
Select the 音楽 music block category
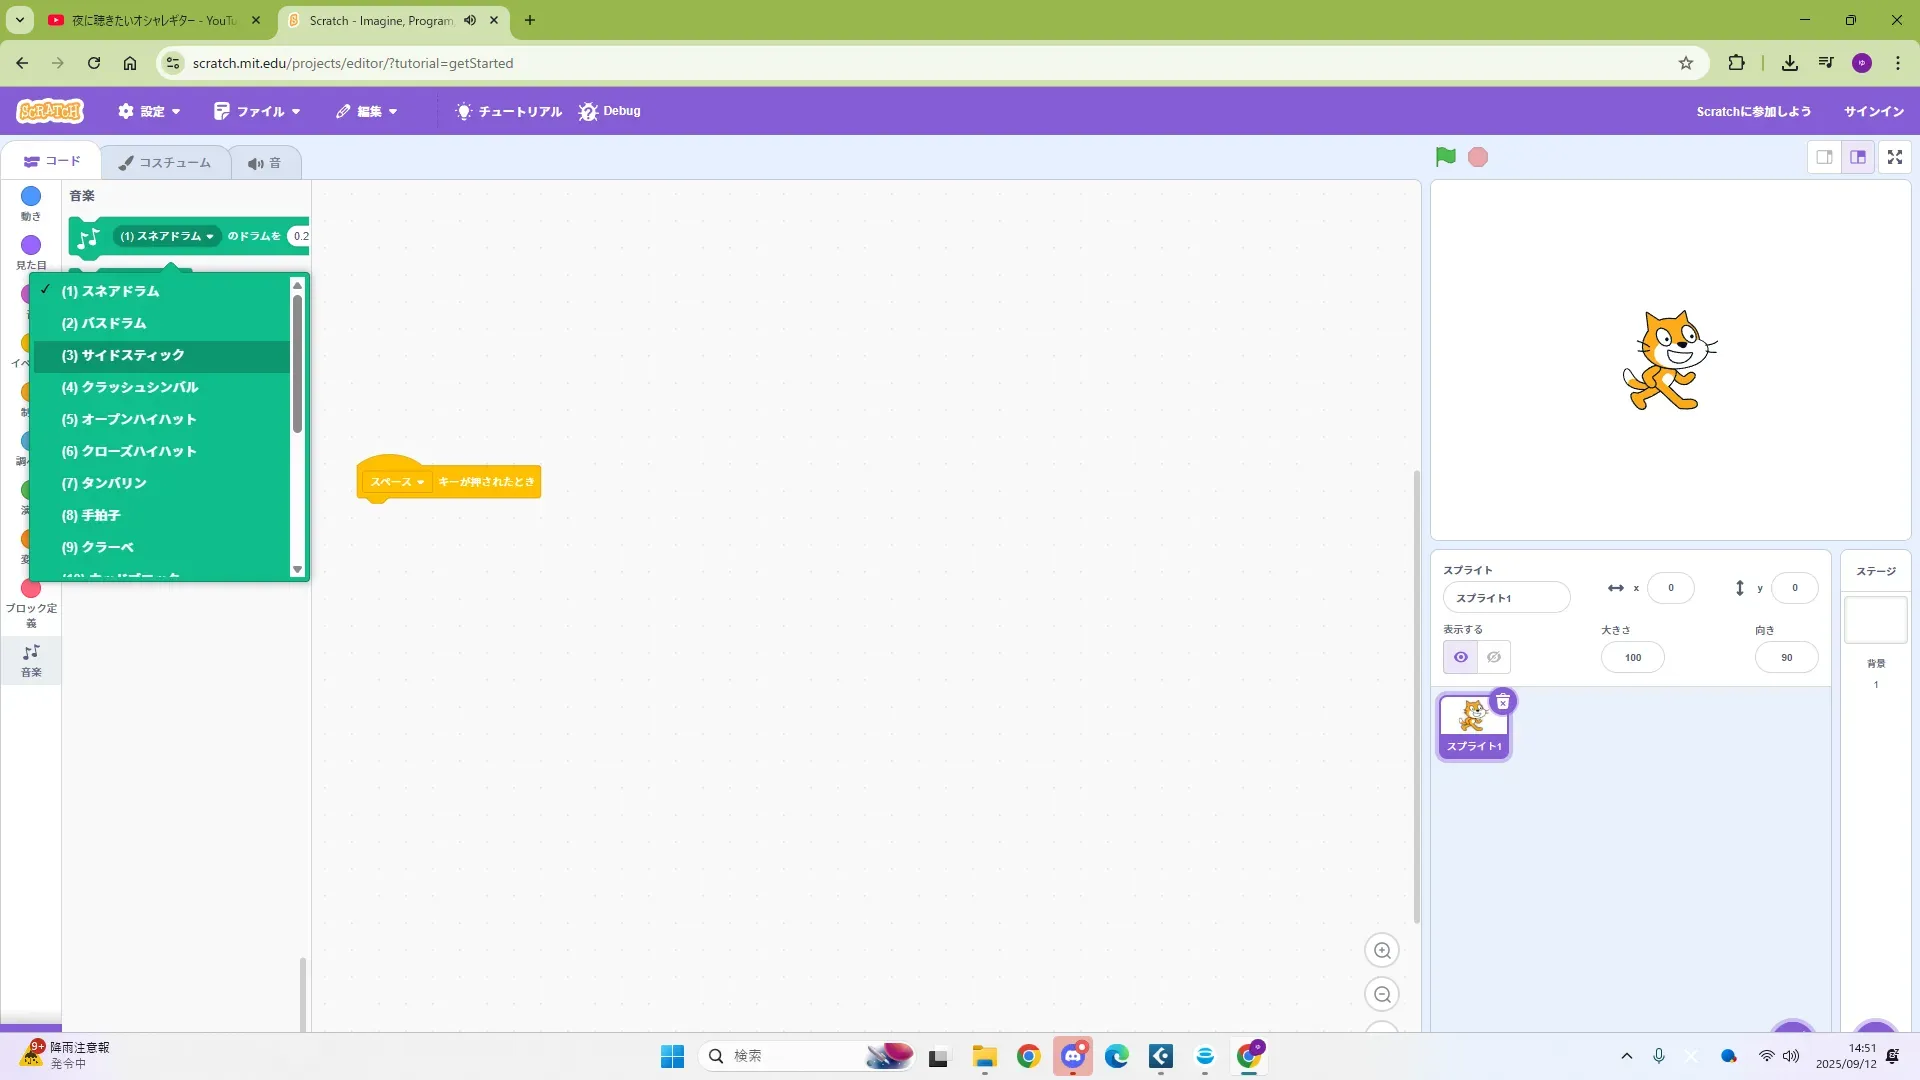coord(31,660)
